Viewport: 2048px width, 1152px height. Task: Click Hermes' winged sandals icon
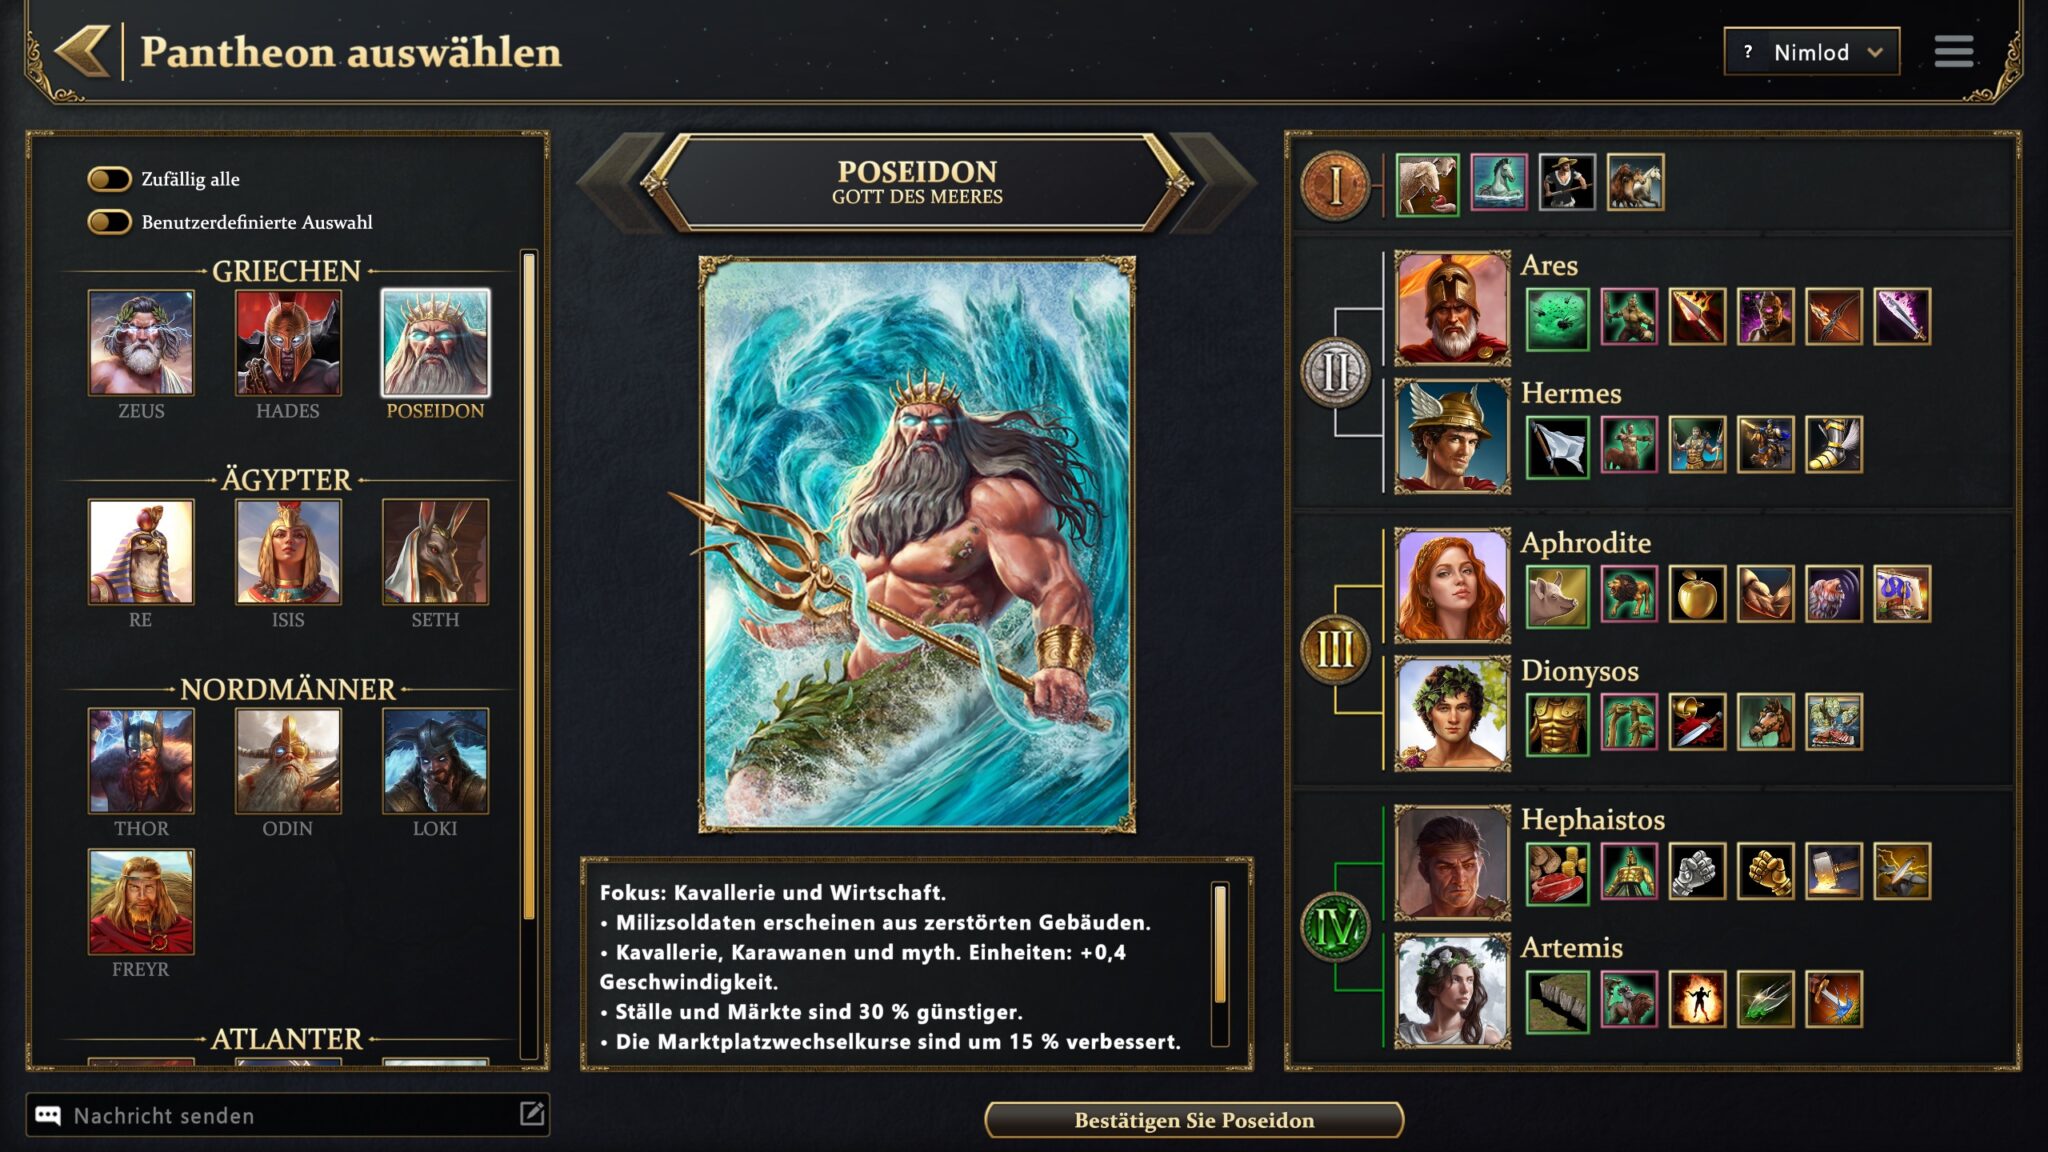(x=1833, y=445)
